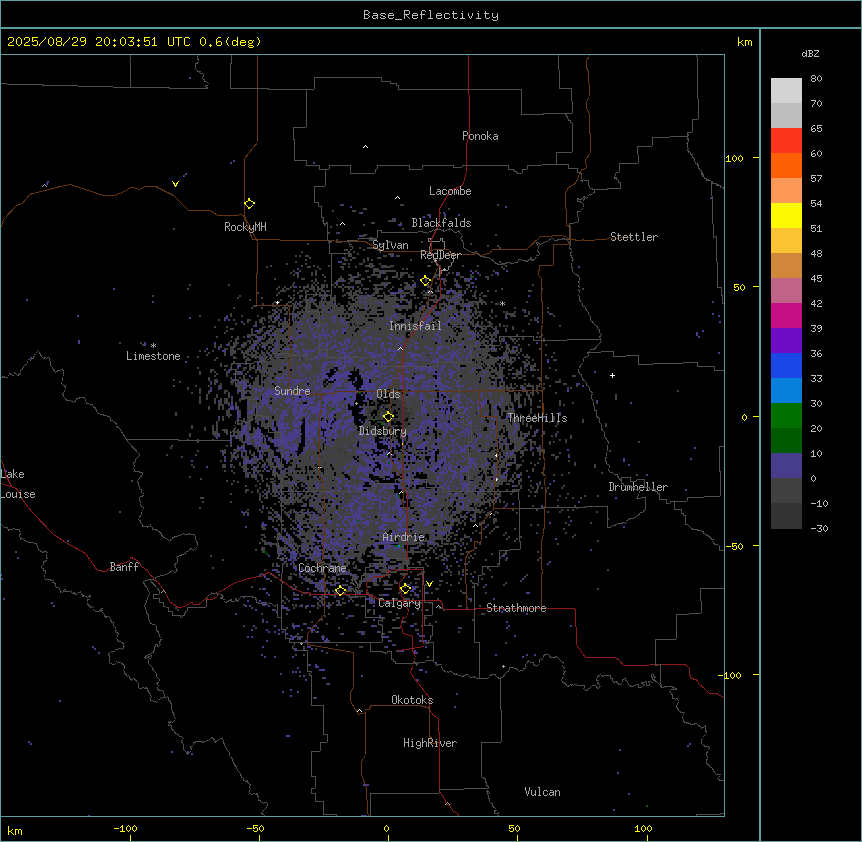Click the white caret marker southwest of Okotoks
Screen dimensions: 862x842
click(x=360, y=711)
